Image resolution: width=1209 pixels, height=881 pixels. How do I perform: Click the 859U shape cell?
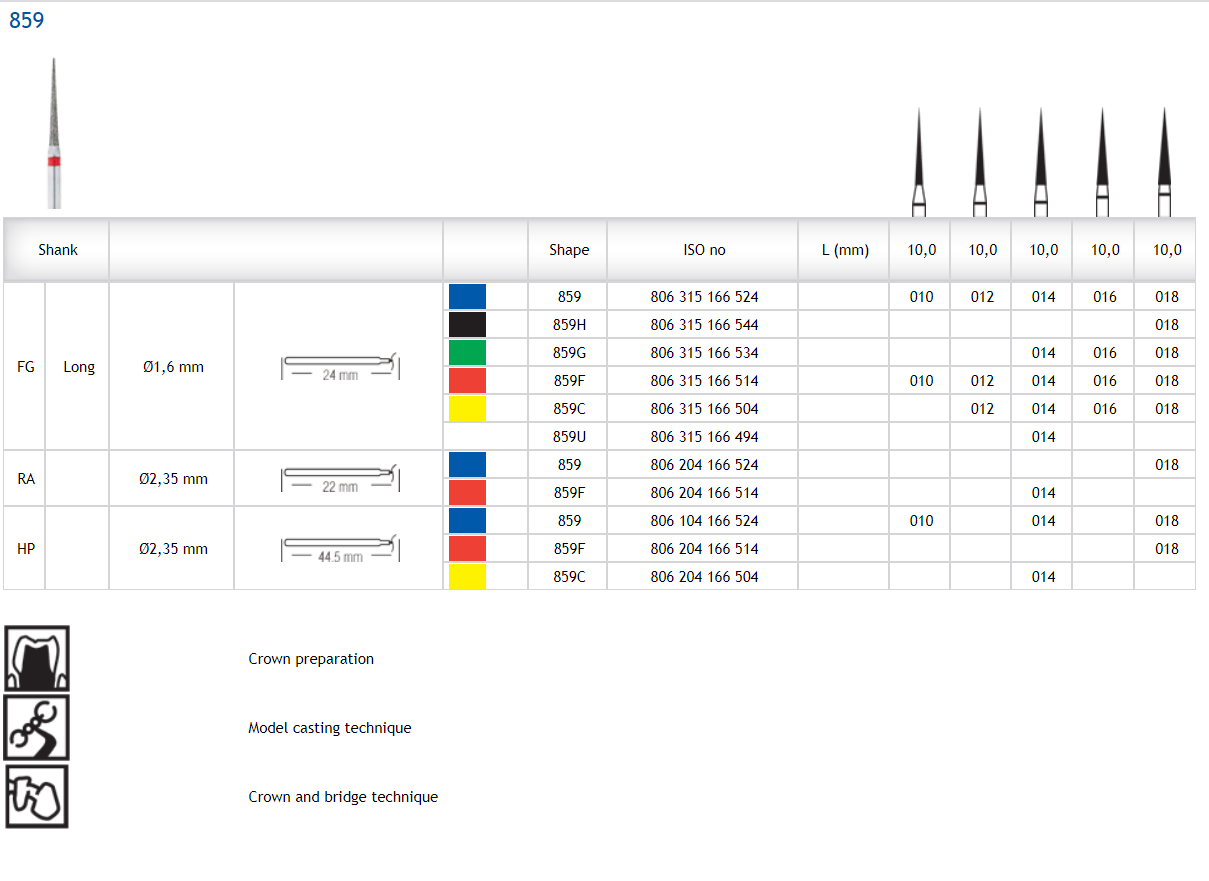[568, 437]
